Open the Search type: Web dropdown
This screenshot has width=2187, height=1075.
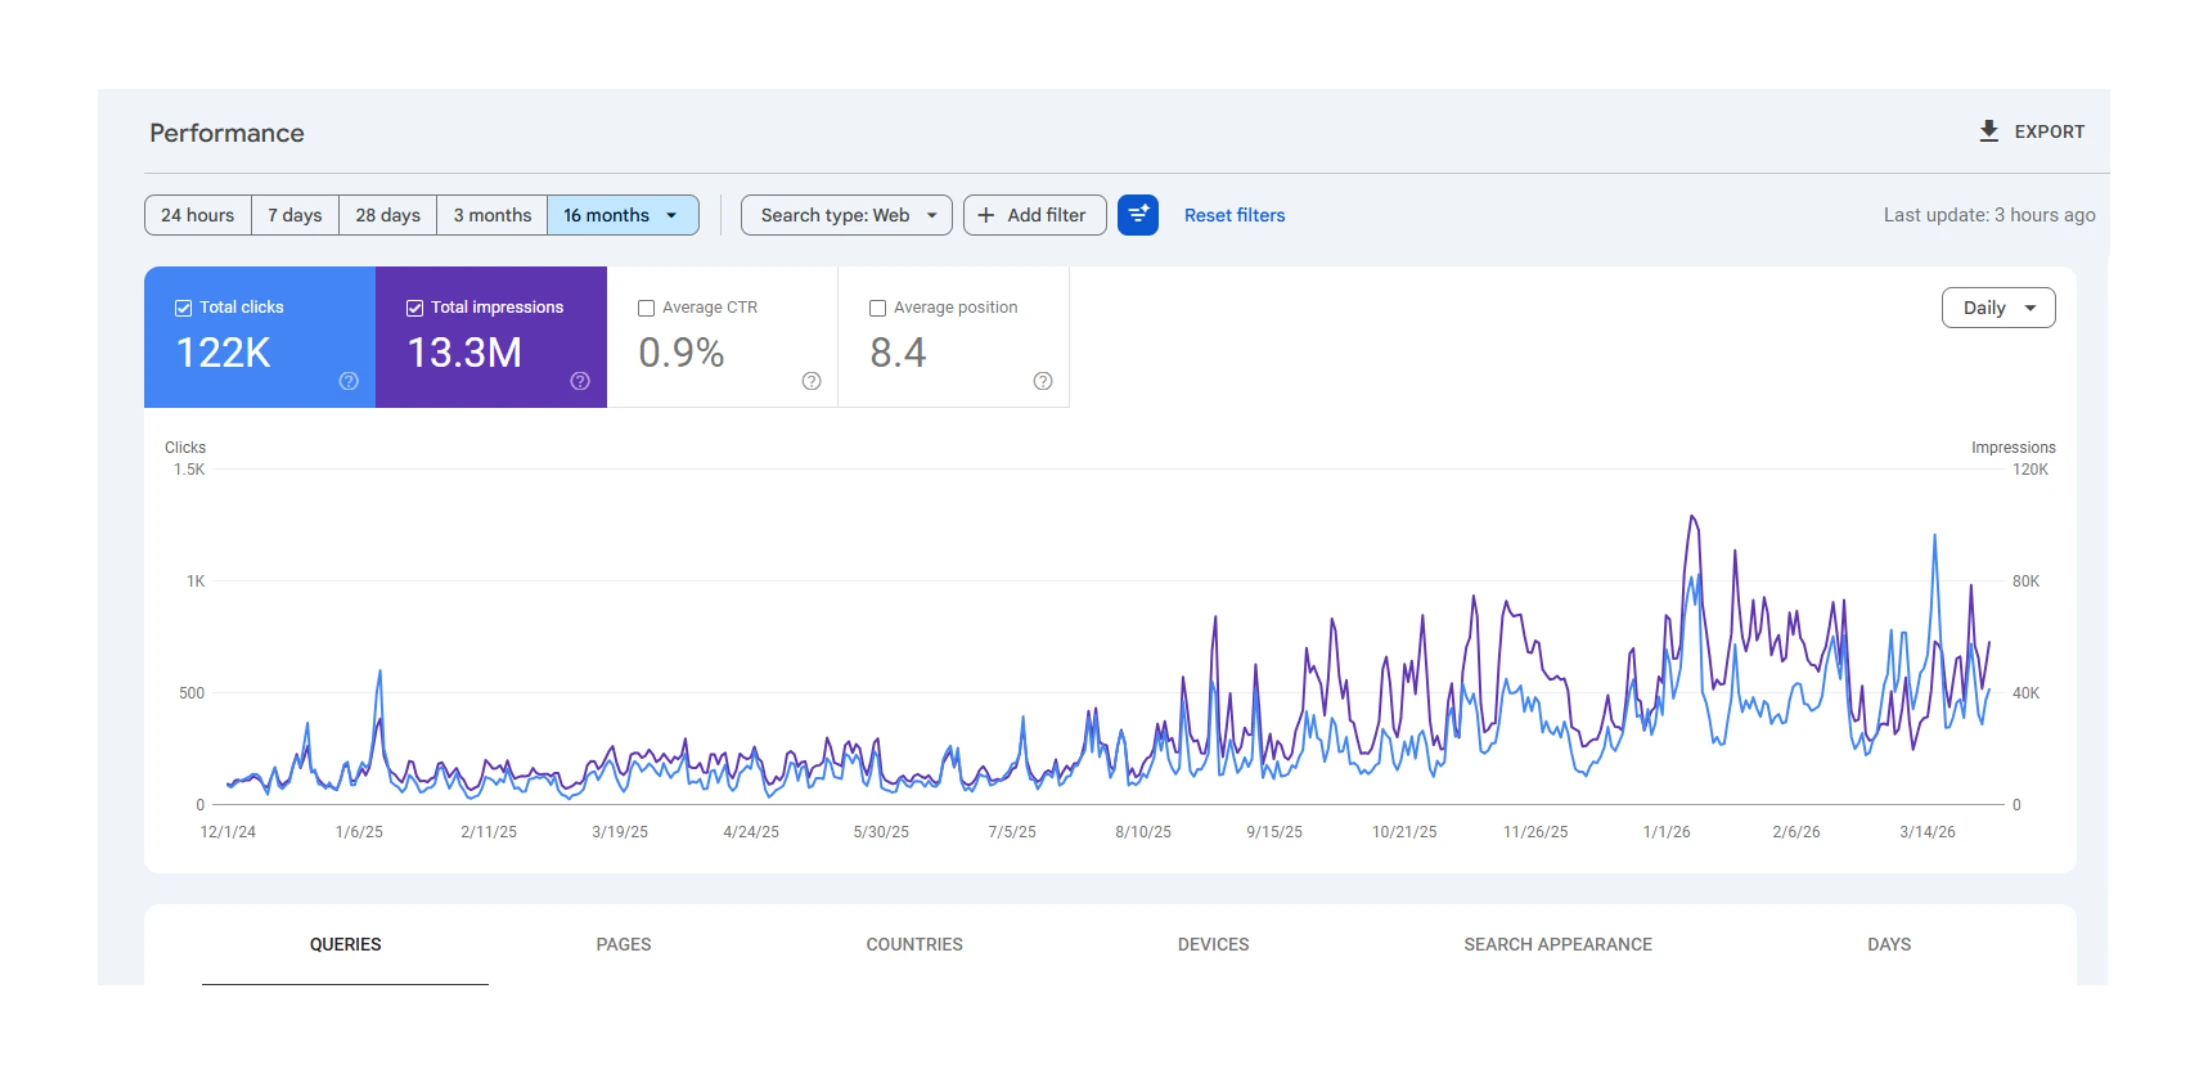846,215
